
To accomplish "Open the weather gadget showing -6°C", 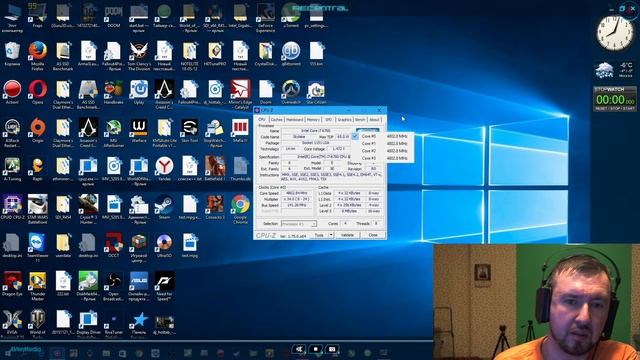I will click(x=614, y=70).
